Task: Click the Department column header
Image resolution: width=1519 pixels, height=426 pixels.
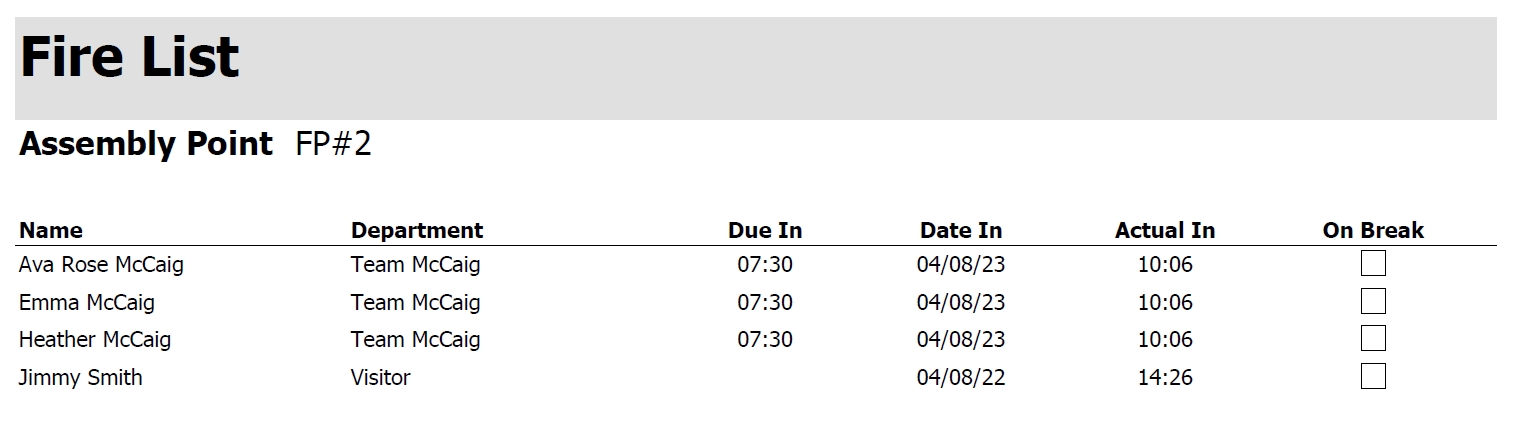Action: [416, 231]
